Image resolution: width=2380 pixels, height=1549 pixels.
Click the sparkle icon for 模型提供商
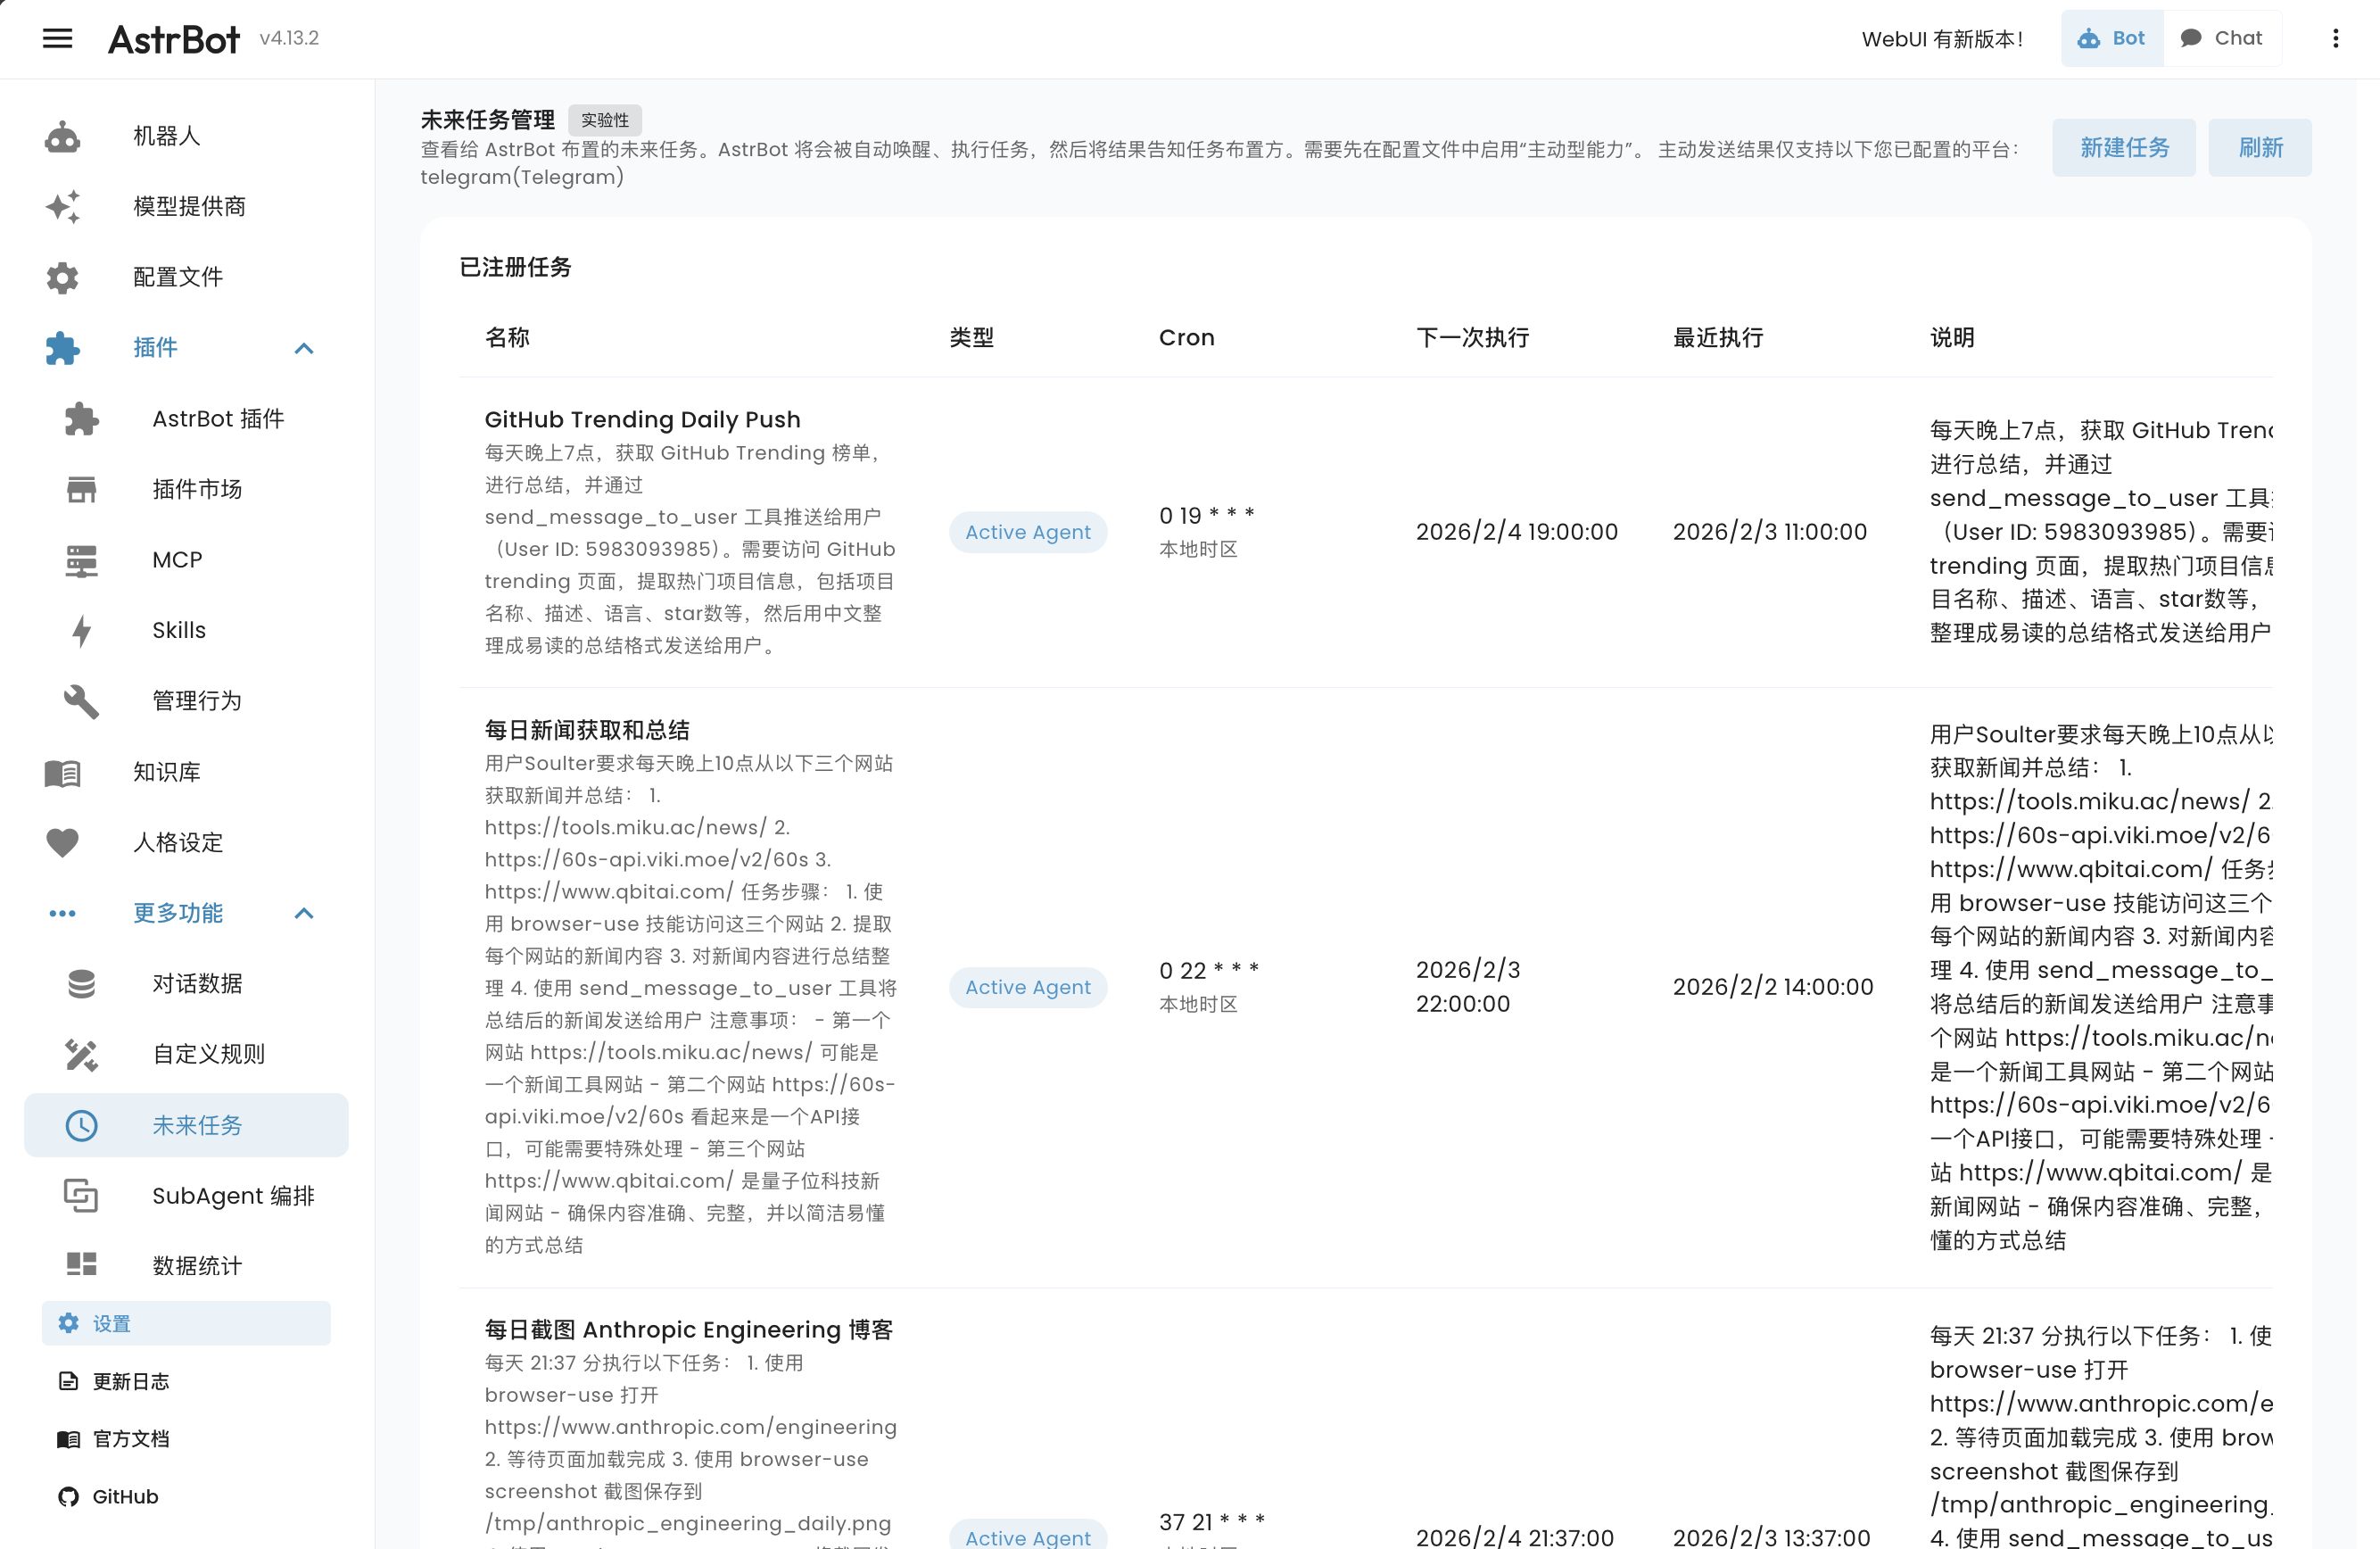click(62, 206)
